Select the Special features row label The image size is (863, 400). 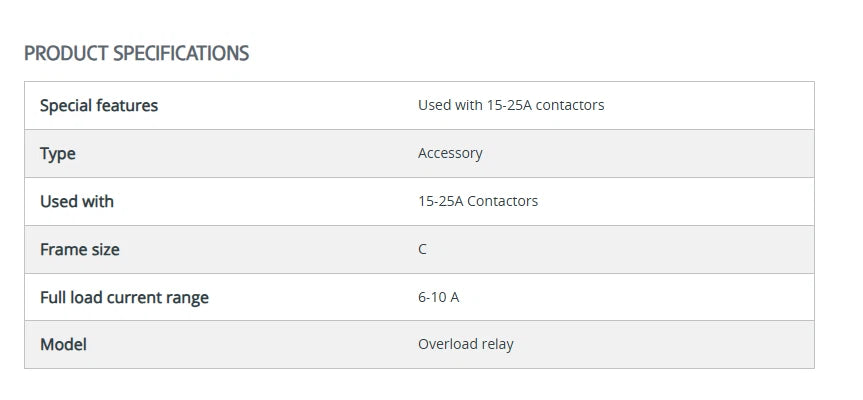[98, 105]
